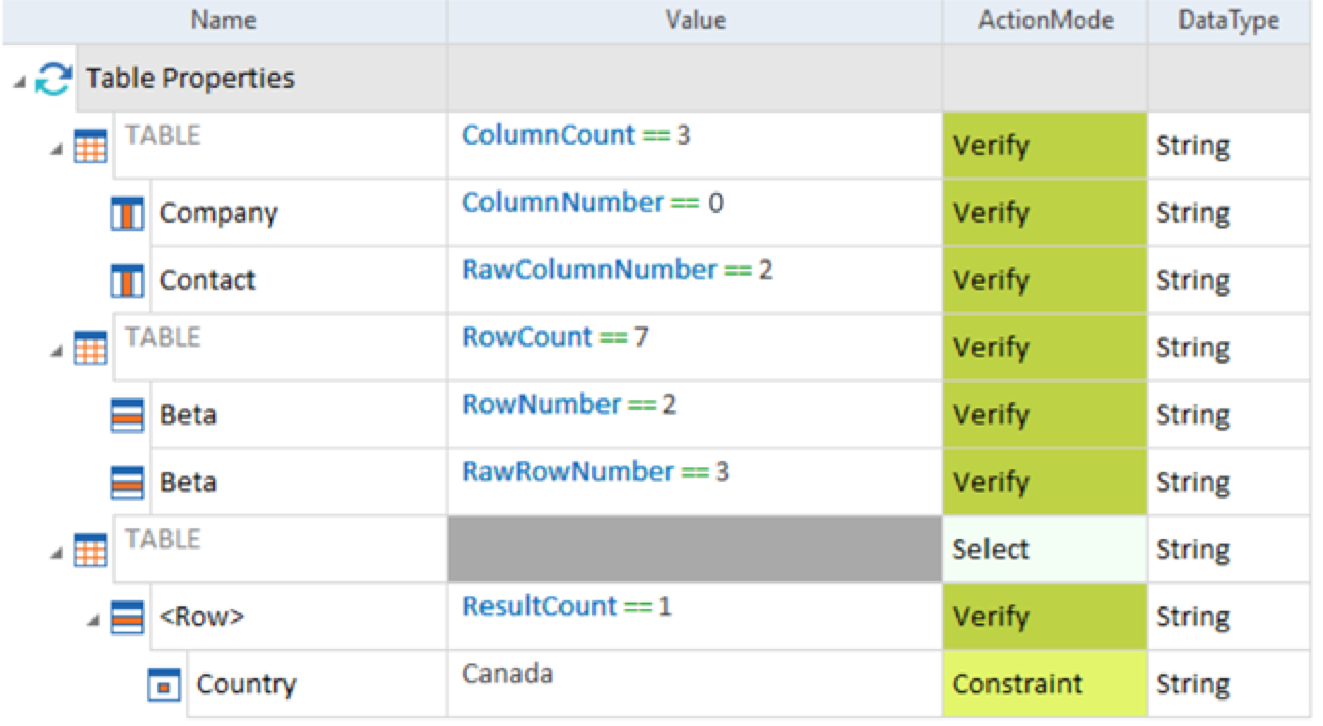Collapse the TABLE node with ColumnCount
Viewport: 1323px width, 726px height.
[58, 149]
